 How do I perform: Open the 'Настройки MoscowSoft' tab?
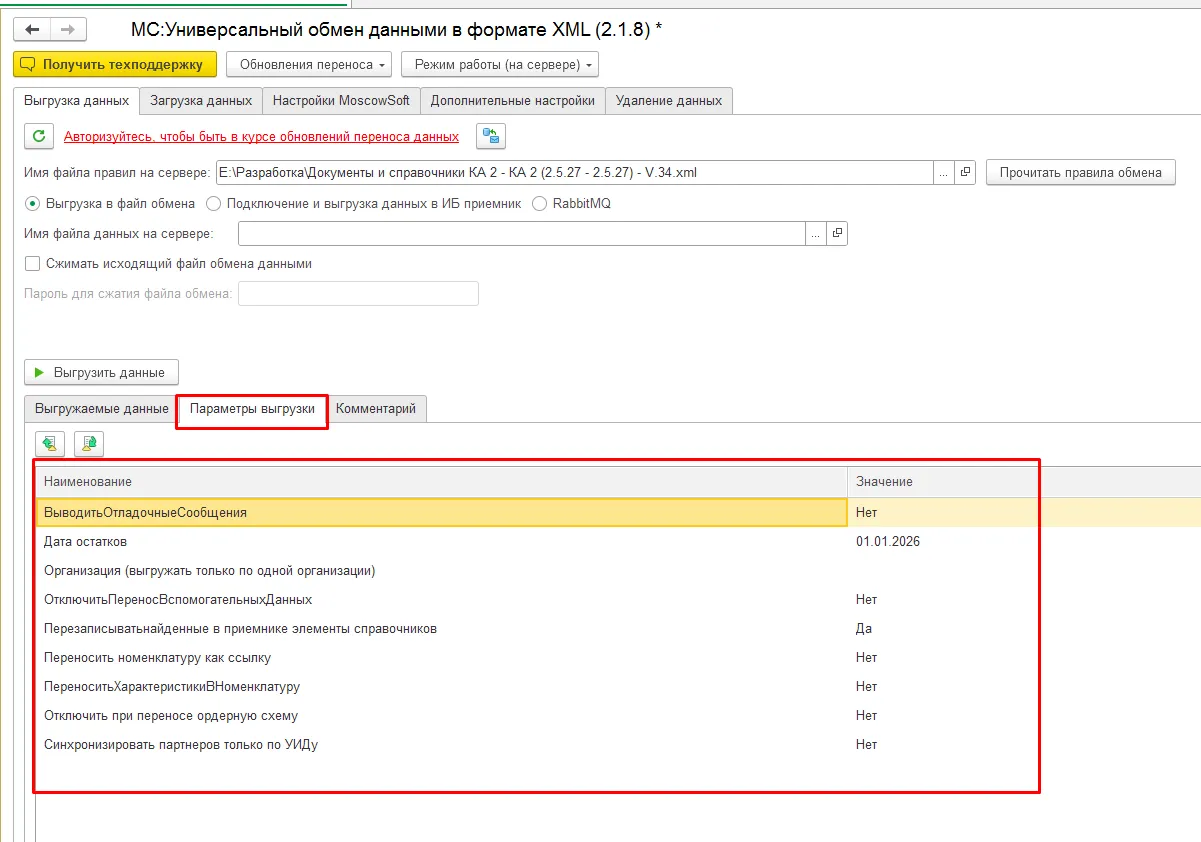(341, 100)
